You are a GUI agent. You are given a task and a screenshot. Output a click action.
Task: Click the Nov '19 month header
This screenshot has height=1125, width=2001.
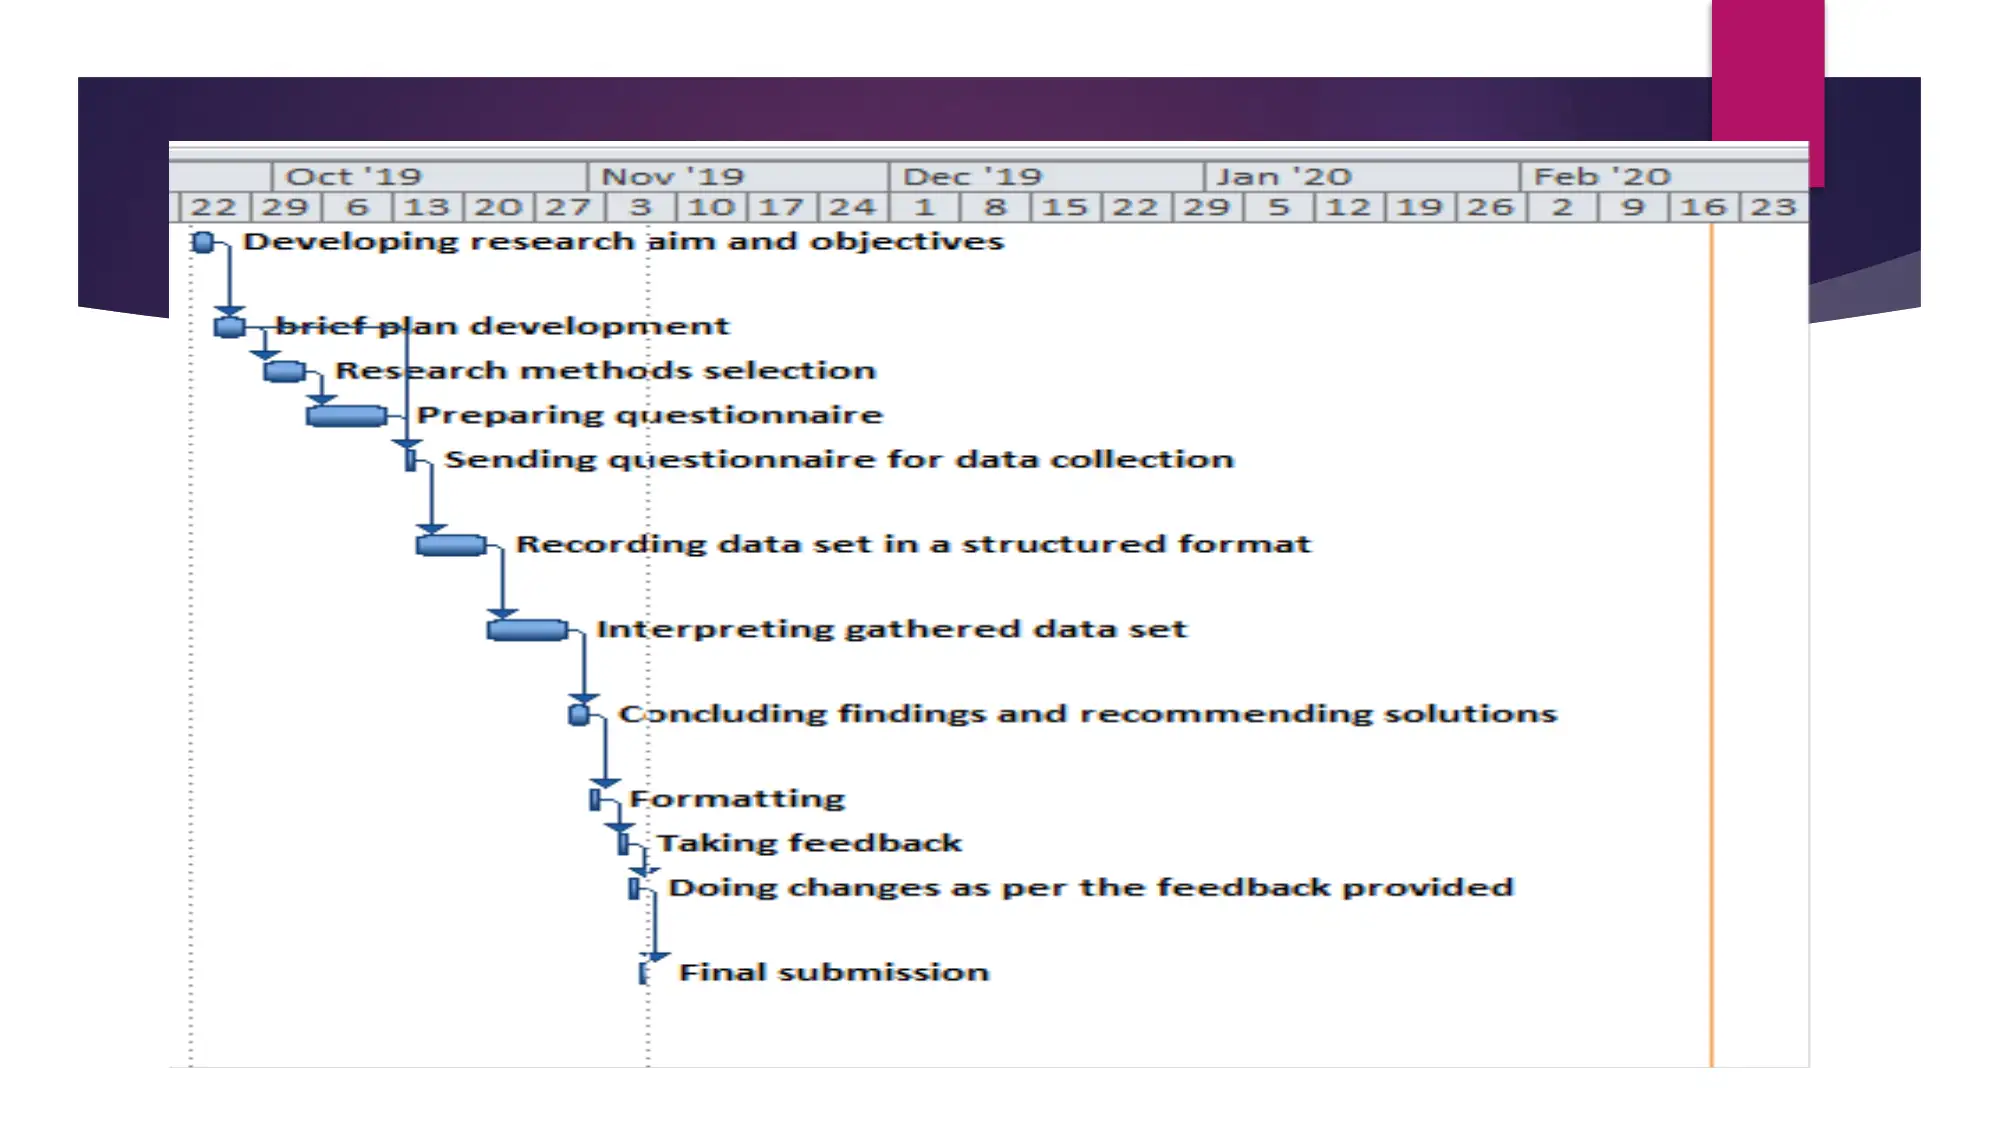[x=738, y=177]
